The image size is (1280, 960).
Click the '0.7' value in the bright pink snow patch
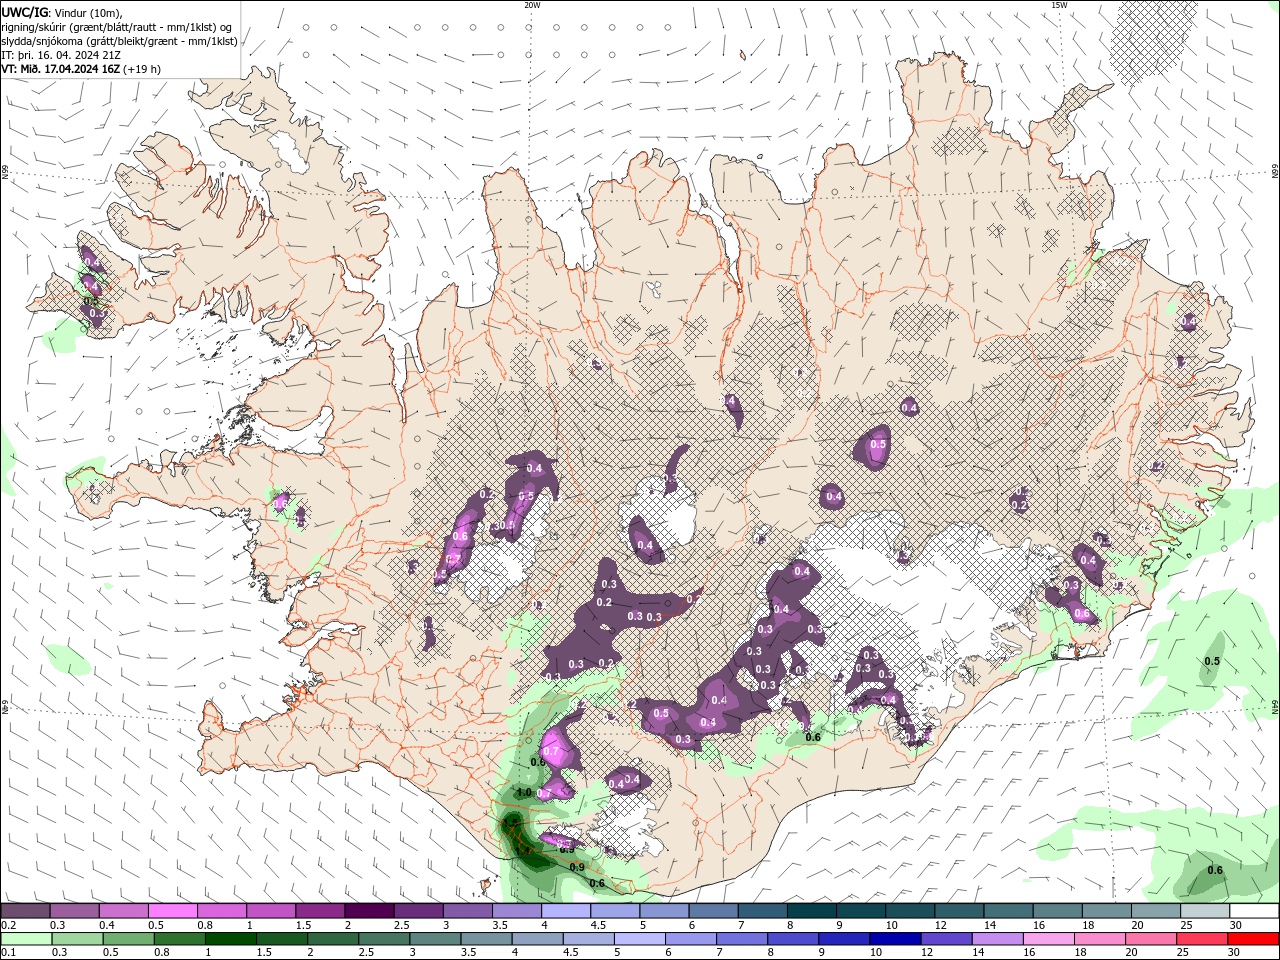coord(550,750)
